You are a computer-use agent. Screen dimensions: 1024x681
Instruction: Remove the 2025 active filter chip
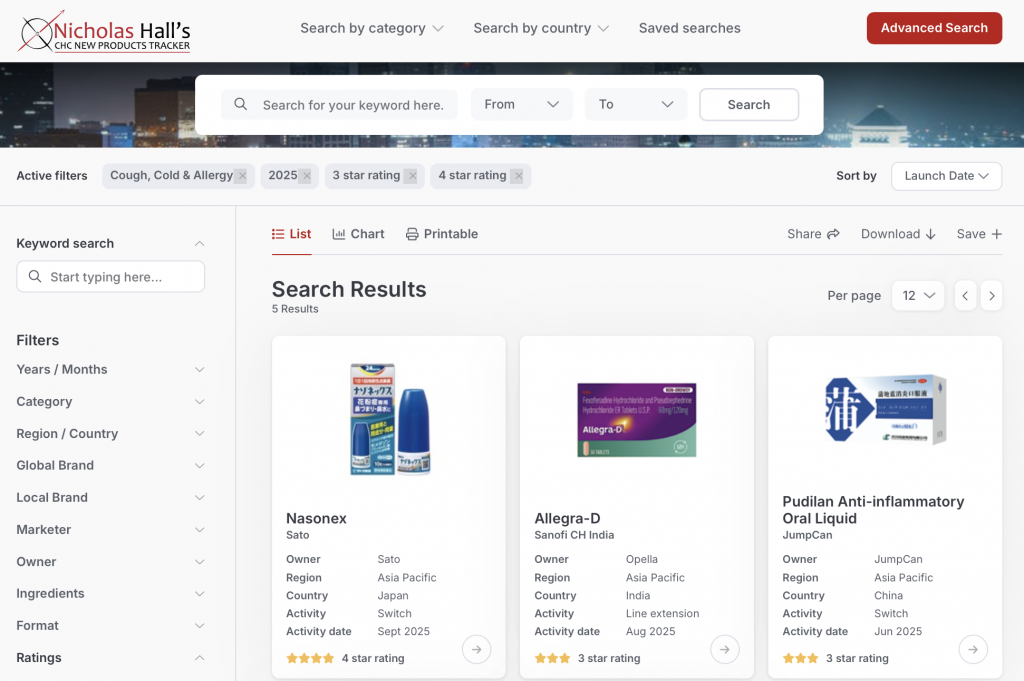[306, 176]
